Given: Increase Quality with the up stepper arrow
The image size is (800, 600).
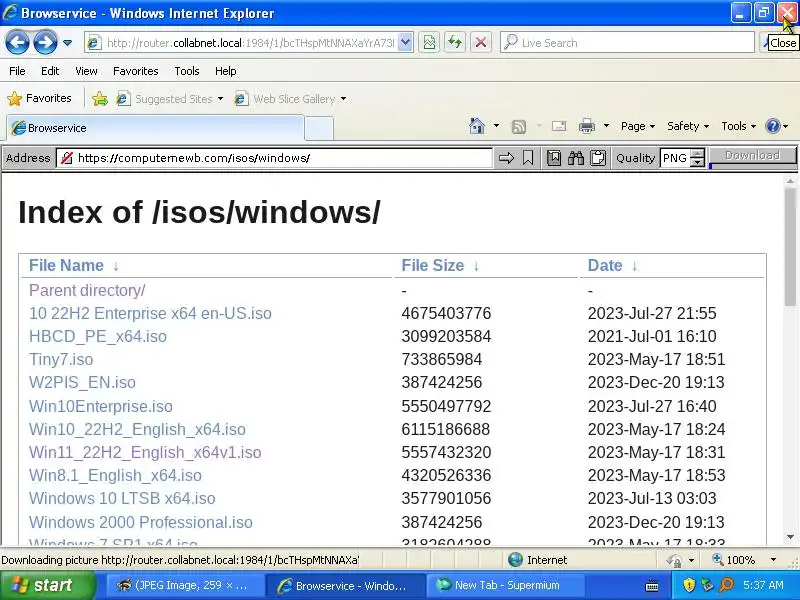Looking at the screenshot, I should [x=697, y=154].
